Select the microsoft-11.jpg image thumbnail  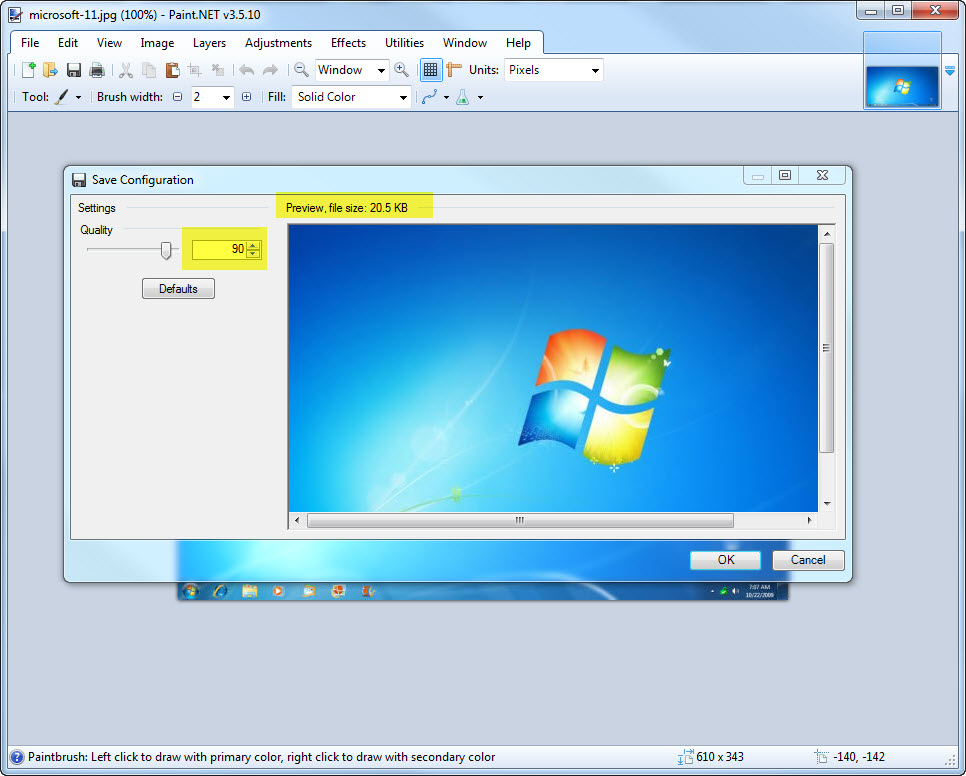click(902, 86)
